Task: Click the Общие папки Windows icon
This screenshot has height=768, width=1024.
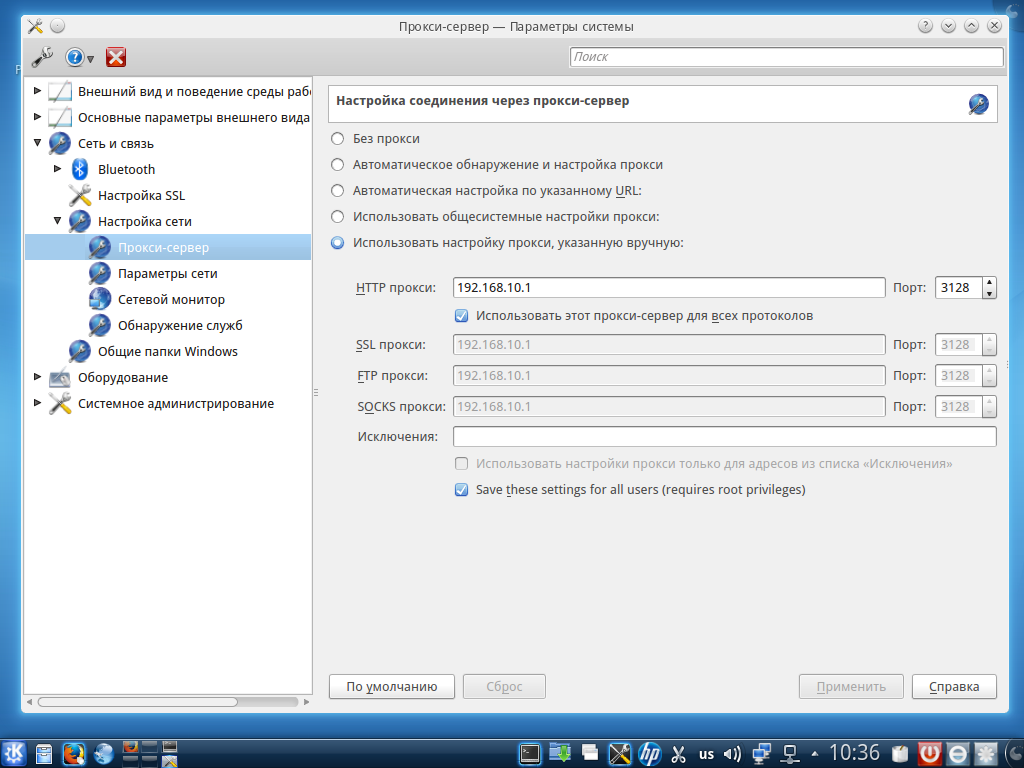Action: click(x=80, y=351)
